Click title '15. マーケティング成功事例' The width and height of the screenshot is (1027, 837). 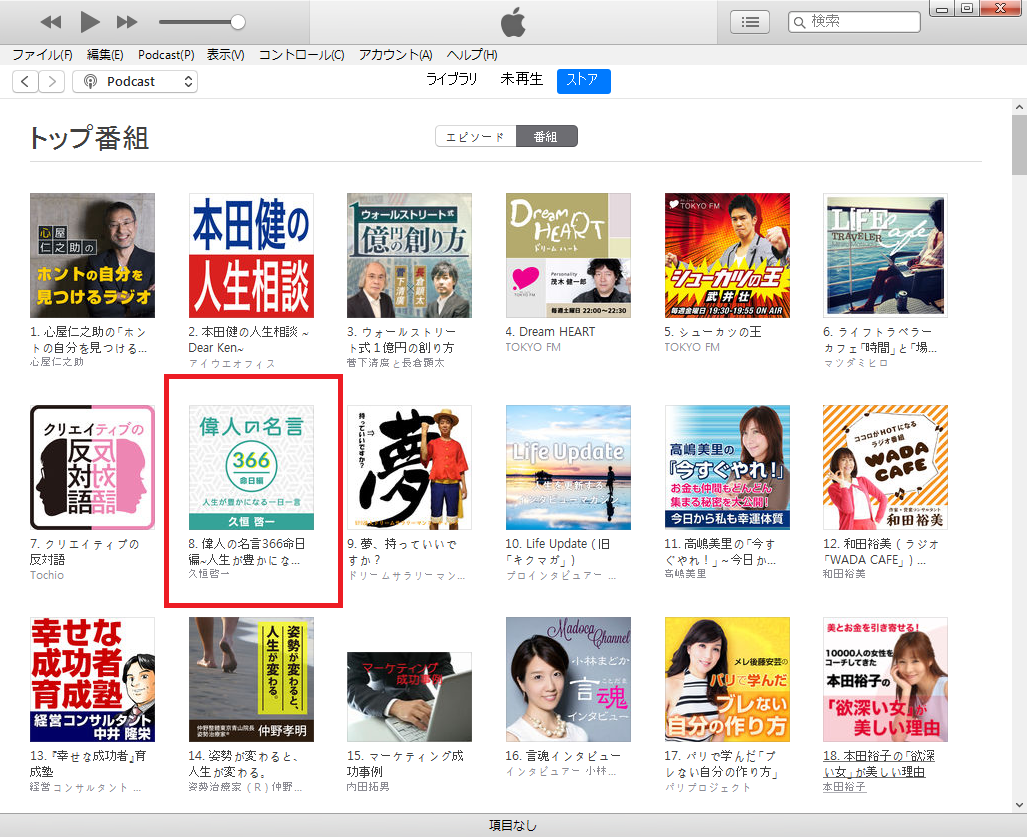[x=405, y=764]
